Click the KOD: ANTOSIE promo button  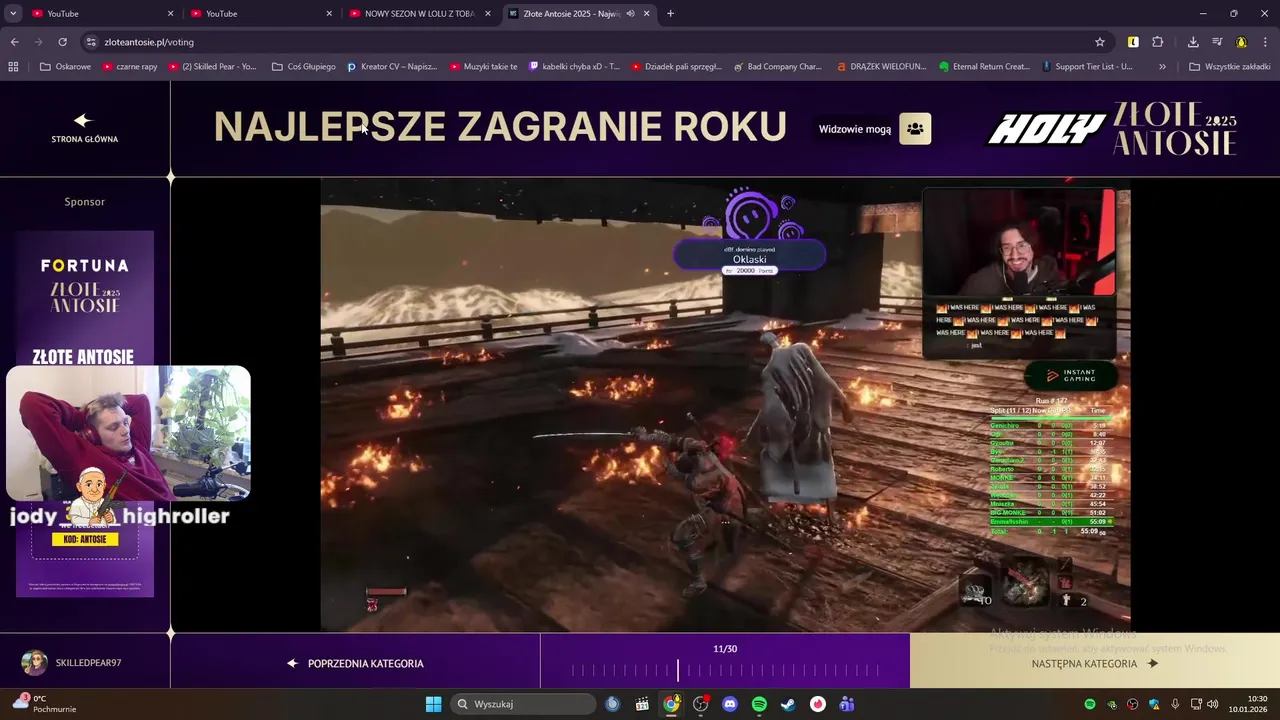(x=85, y=540)
